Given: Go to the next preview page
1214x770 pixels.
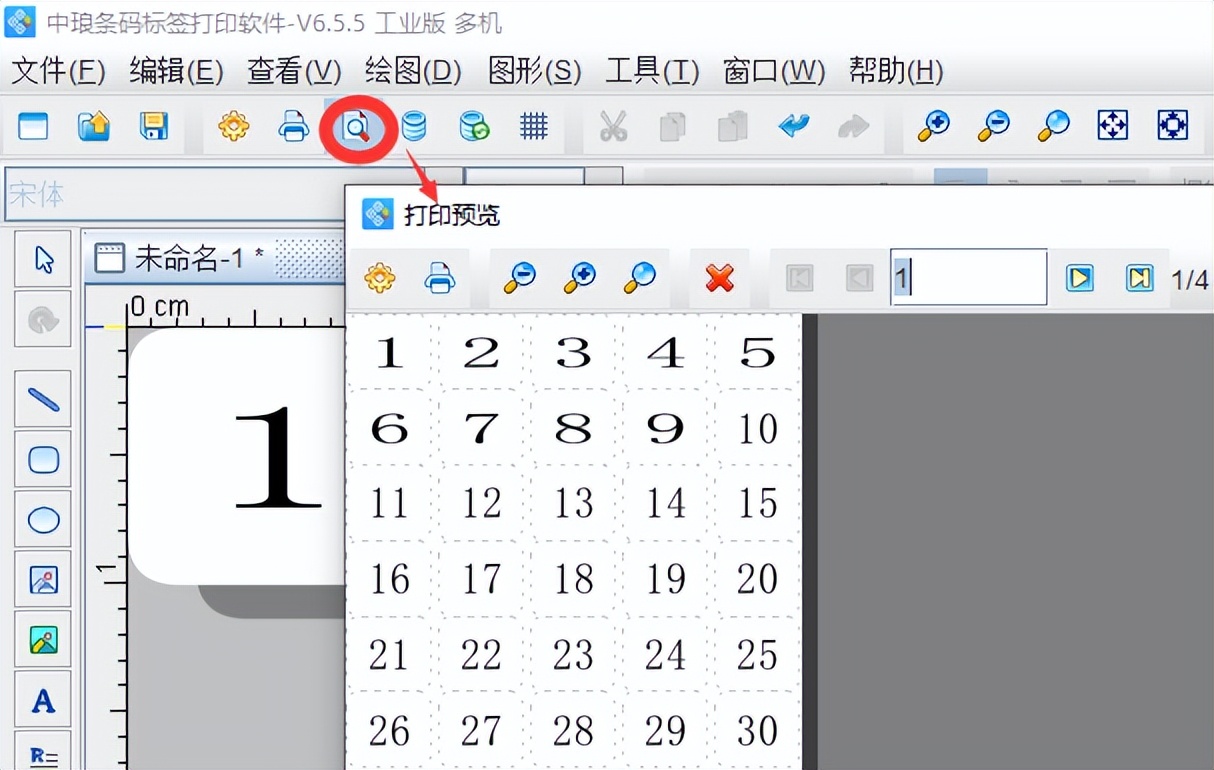Looking at the screenshot, I should pyautogui.click(x=1081, y=278).
